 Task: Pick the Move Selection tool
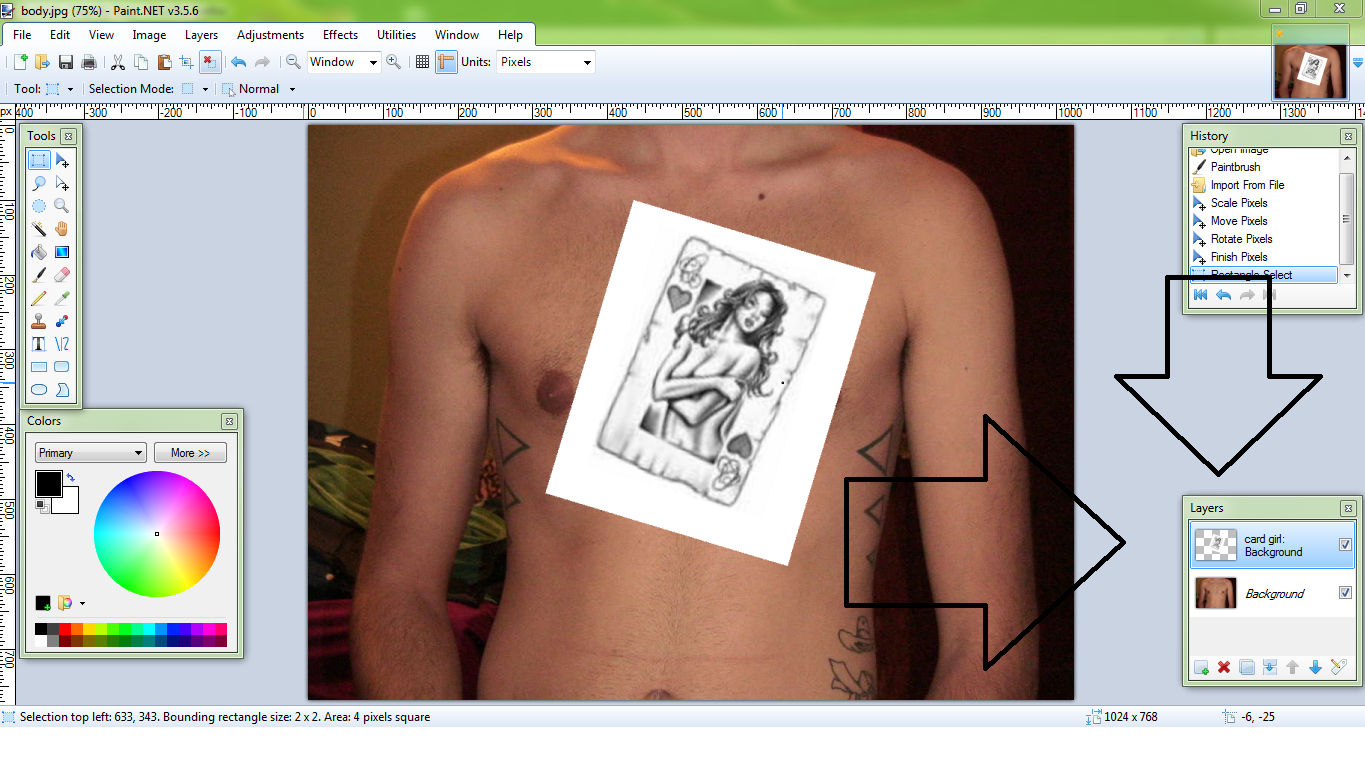(x=62, y=183)
